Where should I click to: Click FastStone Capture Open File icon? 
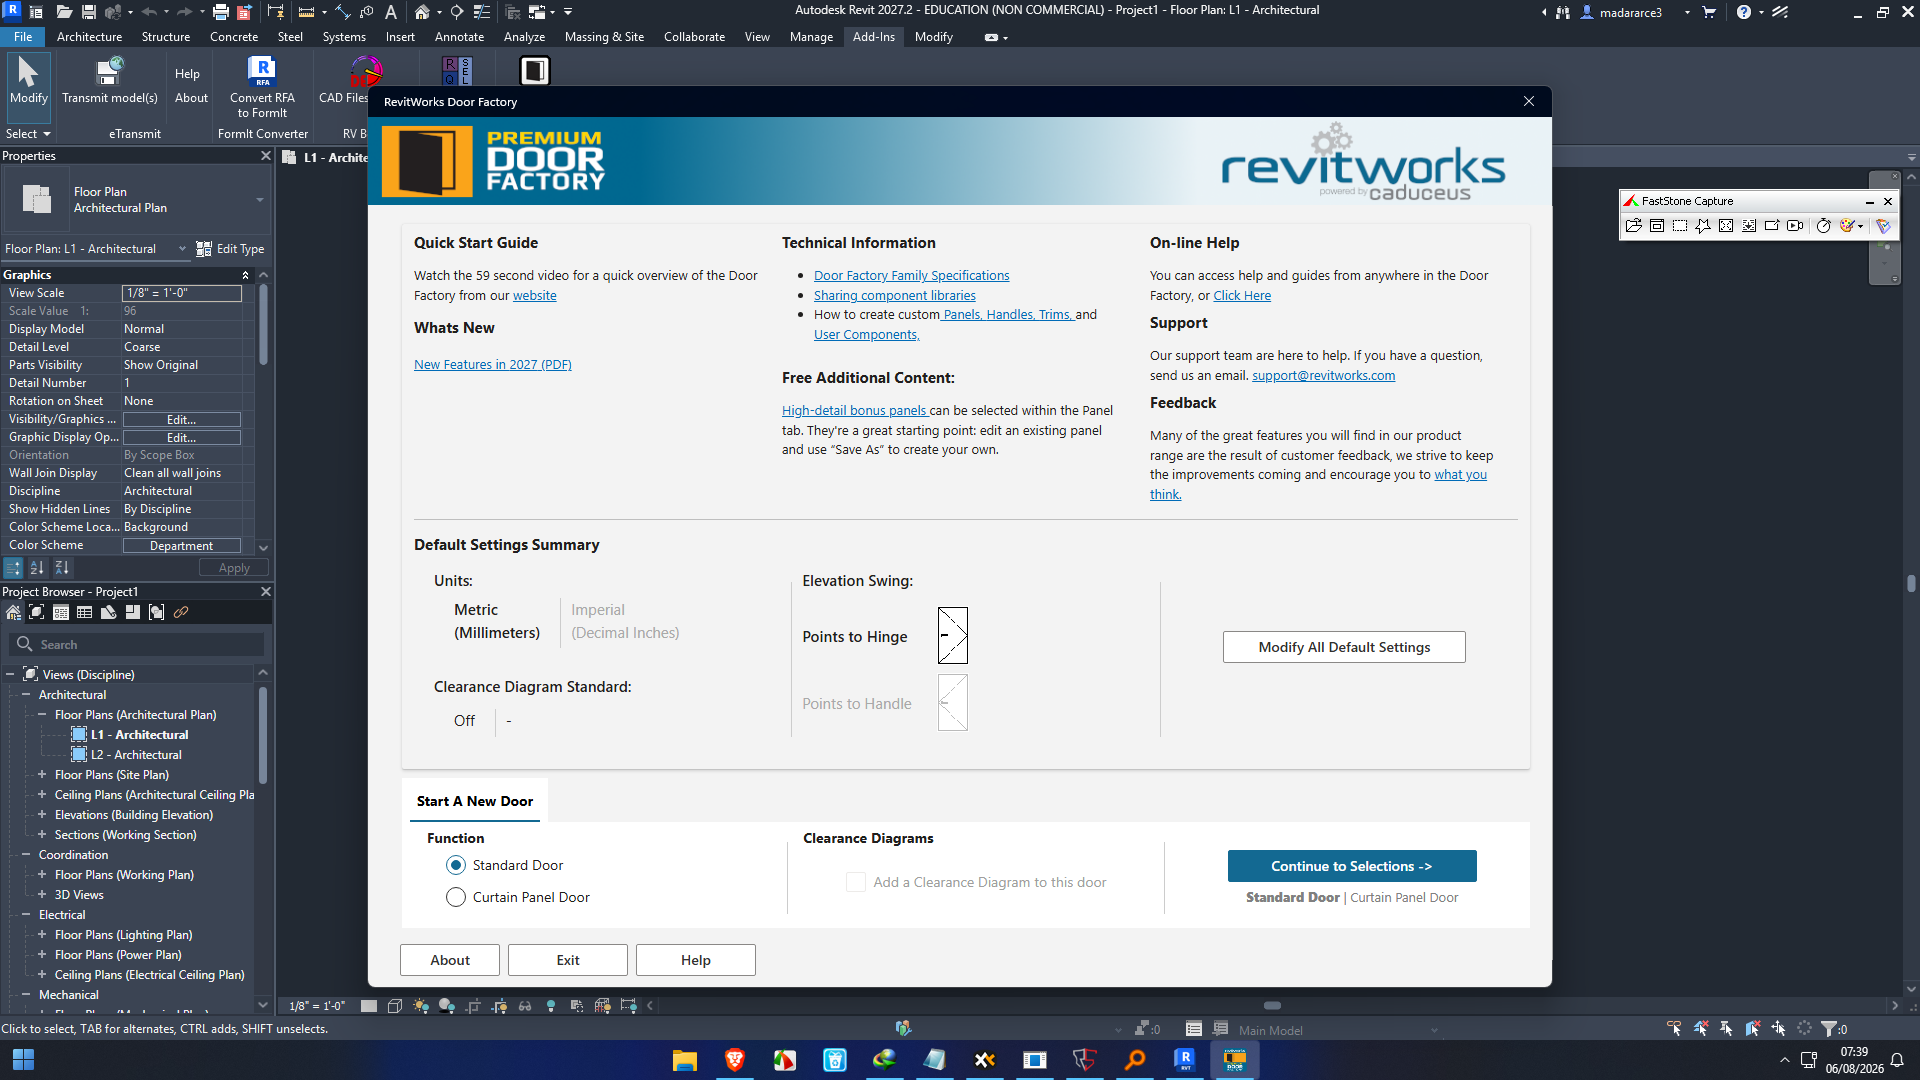point(1634,226)
